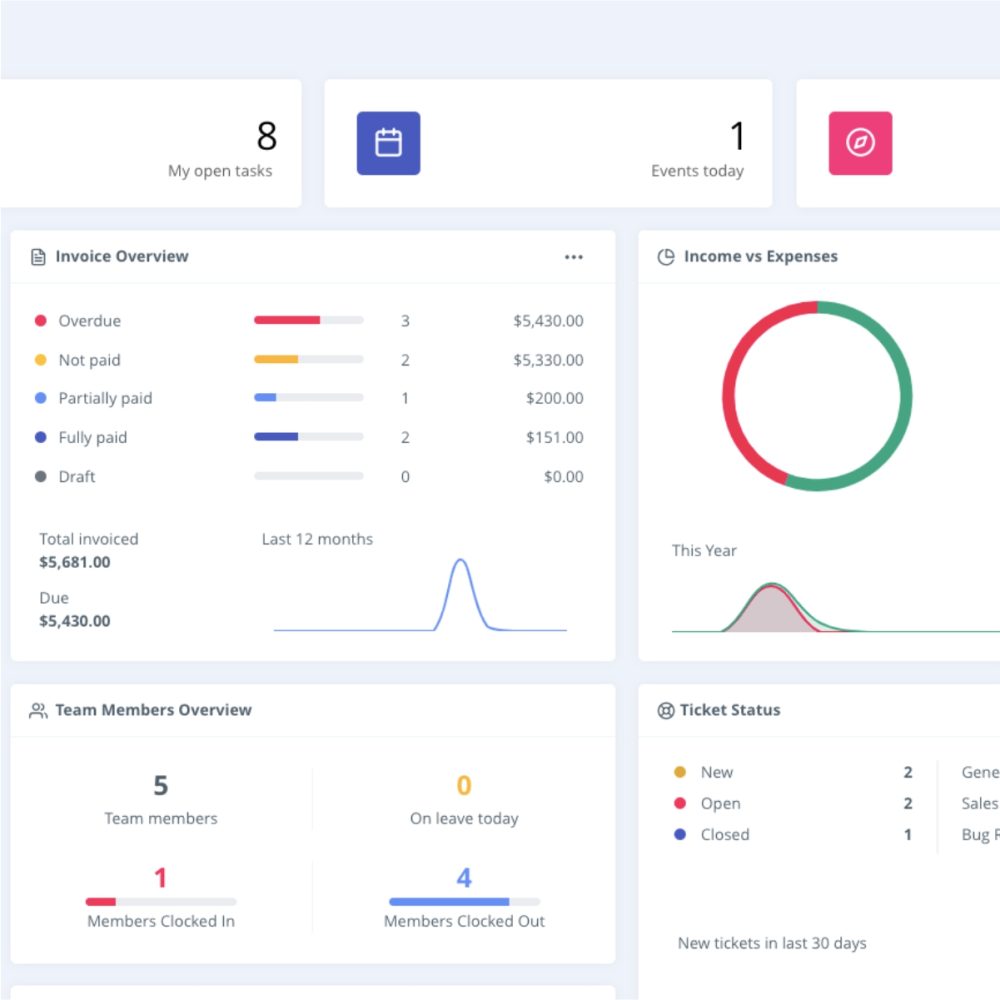Click the Income vs Expenses pie icon
The image size is (1000, 1000).
point(666,257)
